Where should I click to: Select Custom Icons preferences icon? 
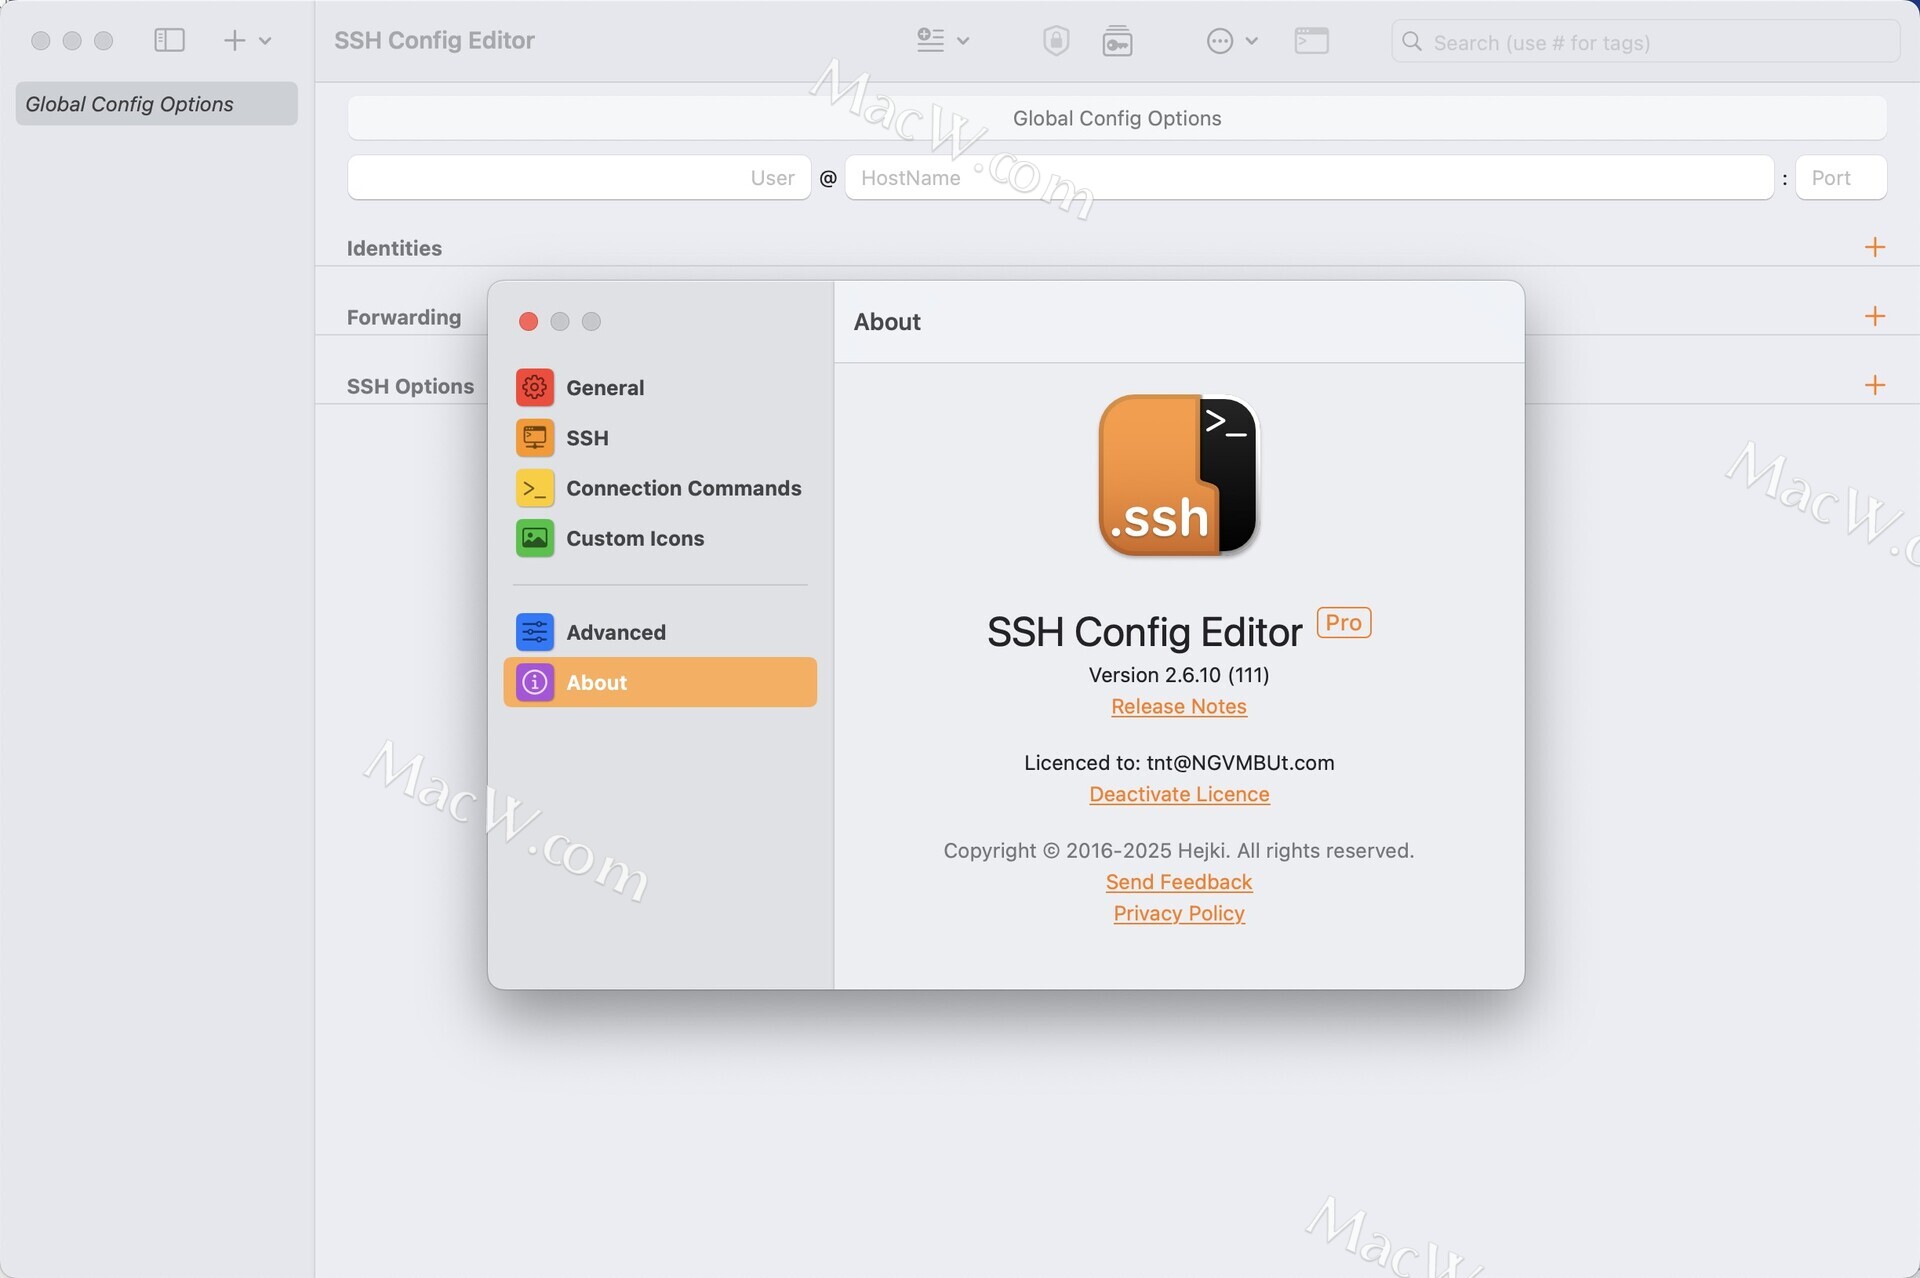click(535, 538)
